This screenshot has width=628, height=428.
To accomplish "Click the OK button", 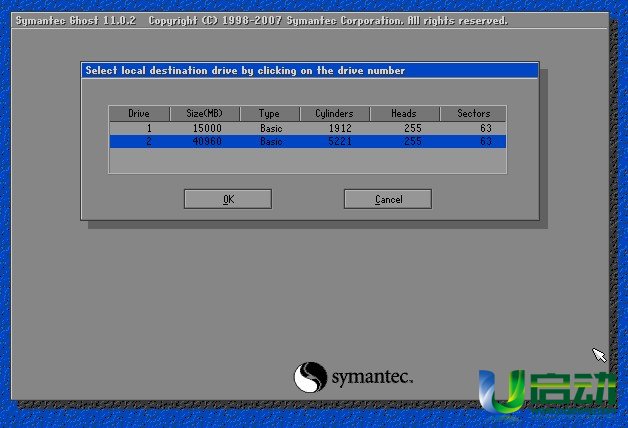I will point(228,199).
